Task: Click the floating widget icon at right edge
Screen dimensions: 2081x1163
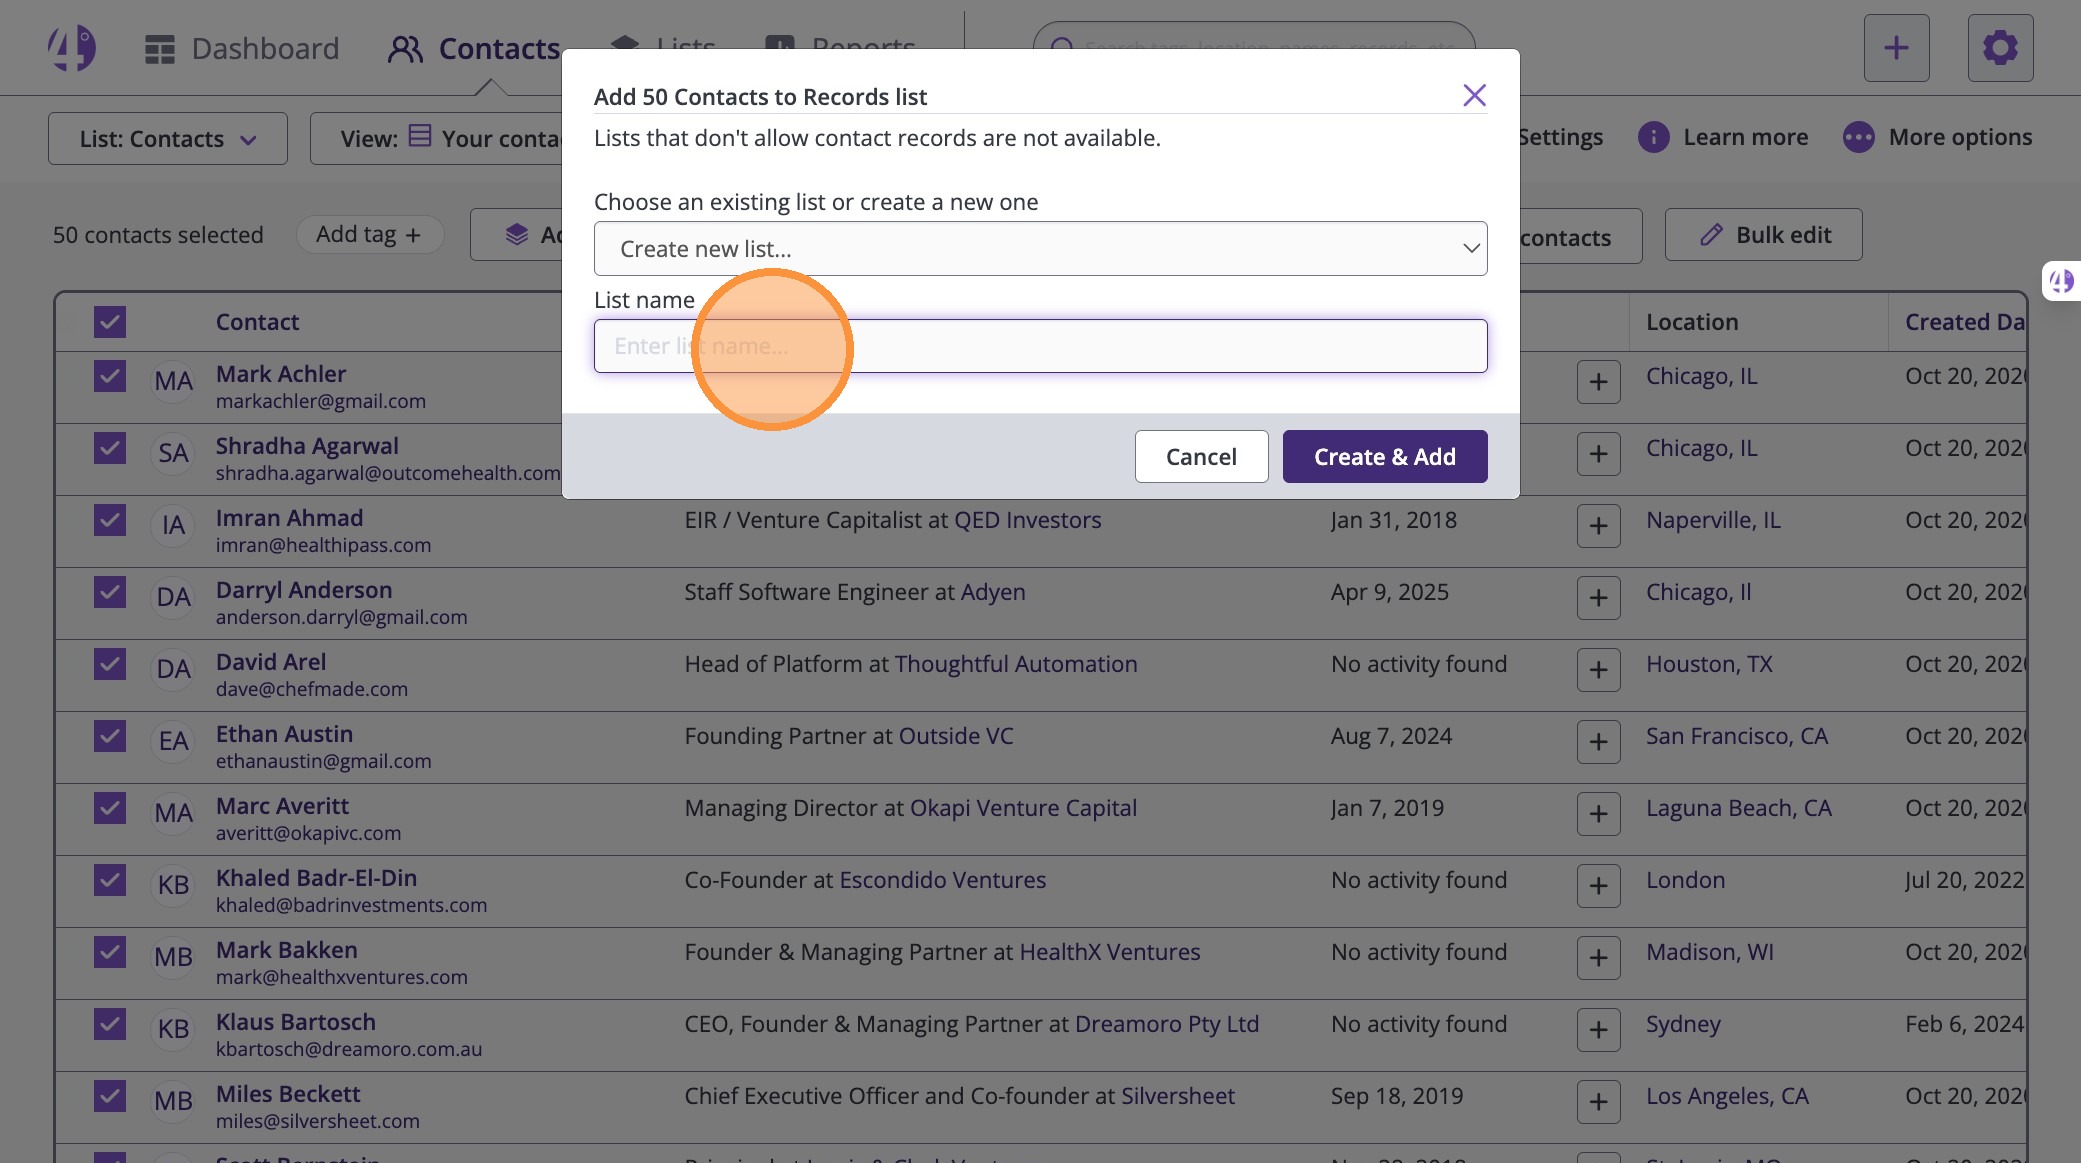Action: [2062, 281]
